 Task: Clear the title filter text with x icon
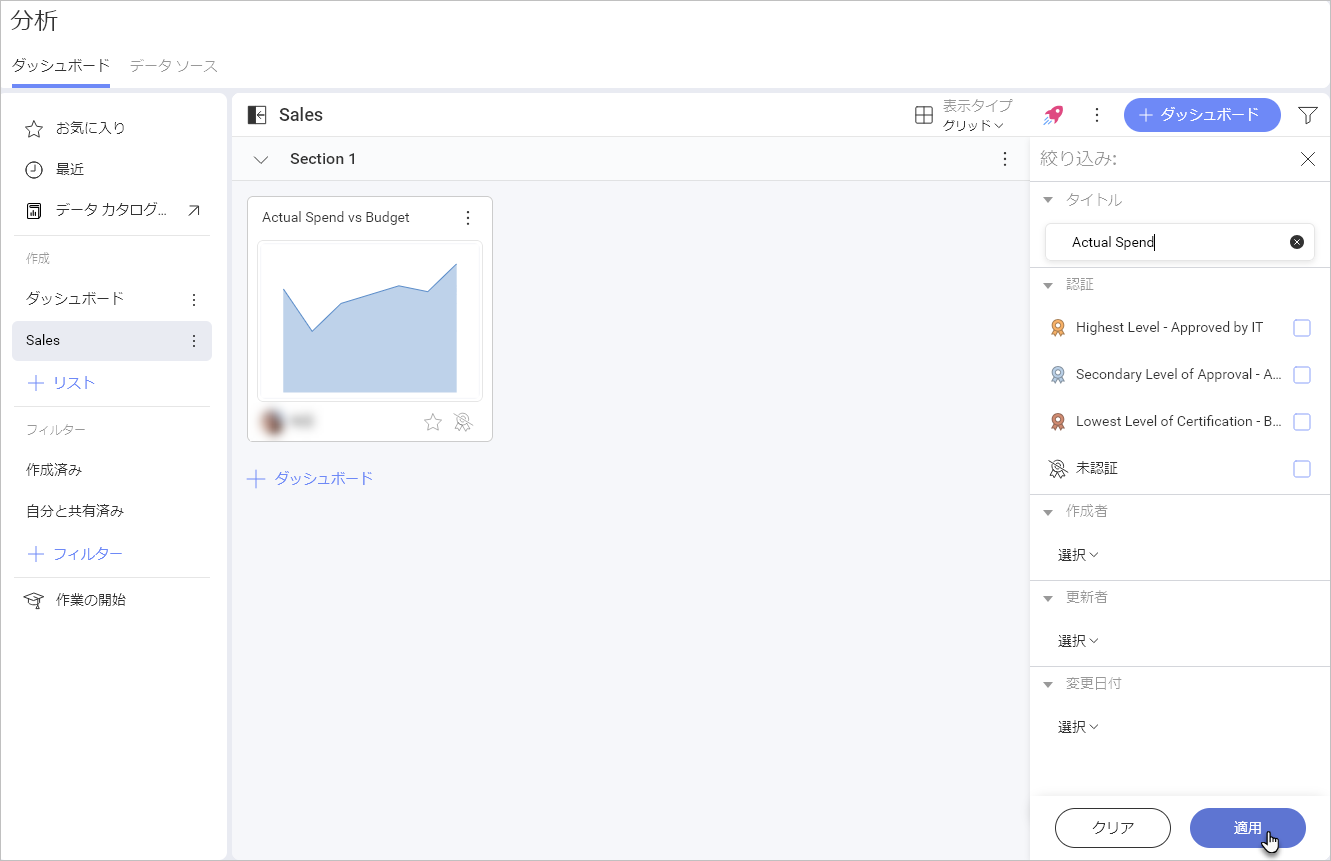[1297, 242]
